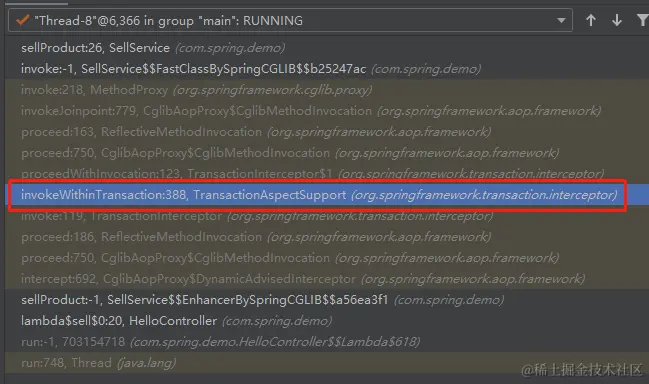Open the thread selector dropdown arrow

[x=561, y=20]
